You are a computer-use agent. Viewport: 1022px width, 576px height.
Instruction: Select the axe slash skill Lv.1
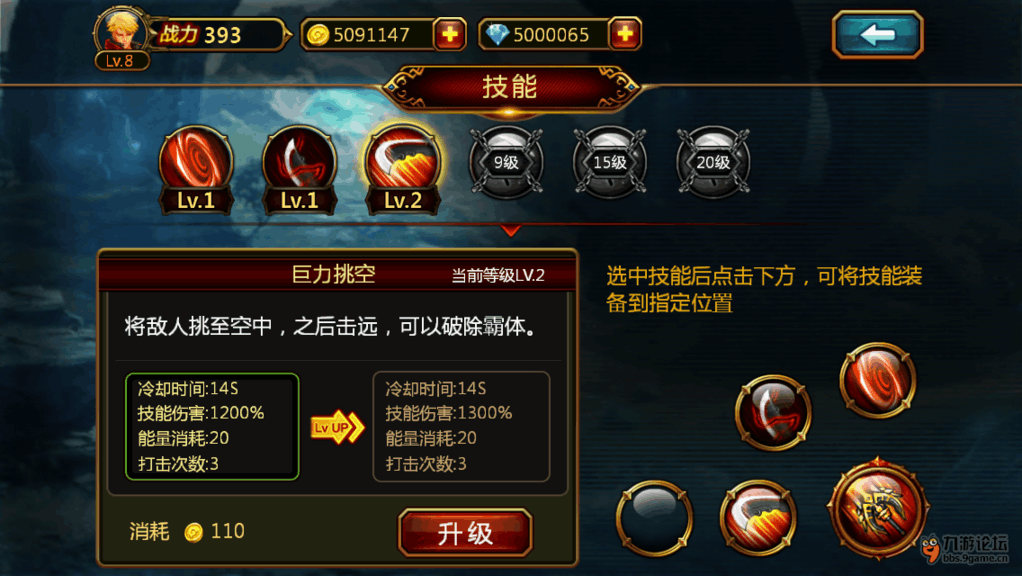(x=299, y=169)
